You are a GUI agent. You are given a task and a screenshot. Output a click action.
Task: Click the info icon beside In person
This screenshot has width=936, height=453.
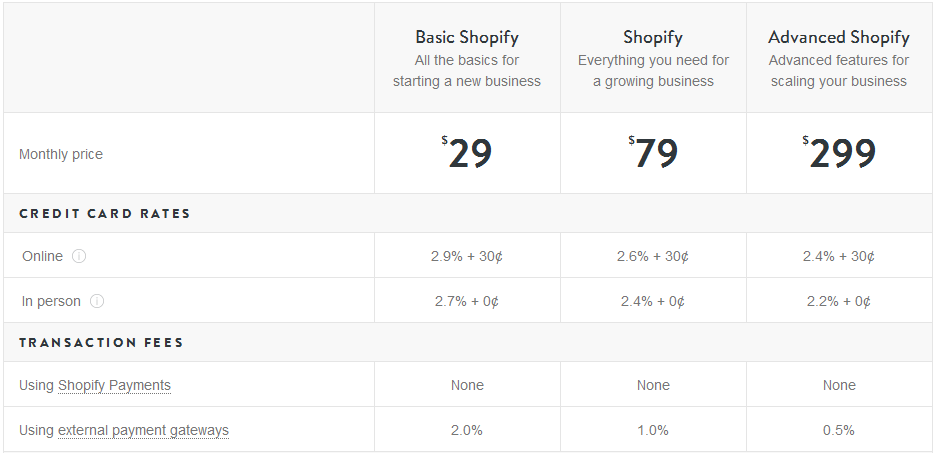pyautogui.click(x=97, y=301)
